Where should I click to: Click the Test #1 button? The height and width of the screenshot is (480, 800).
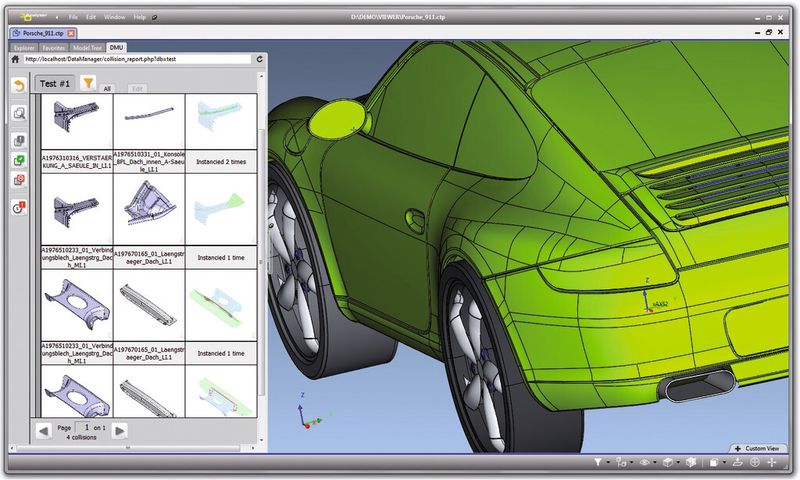click(x=55, y=84)
